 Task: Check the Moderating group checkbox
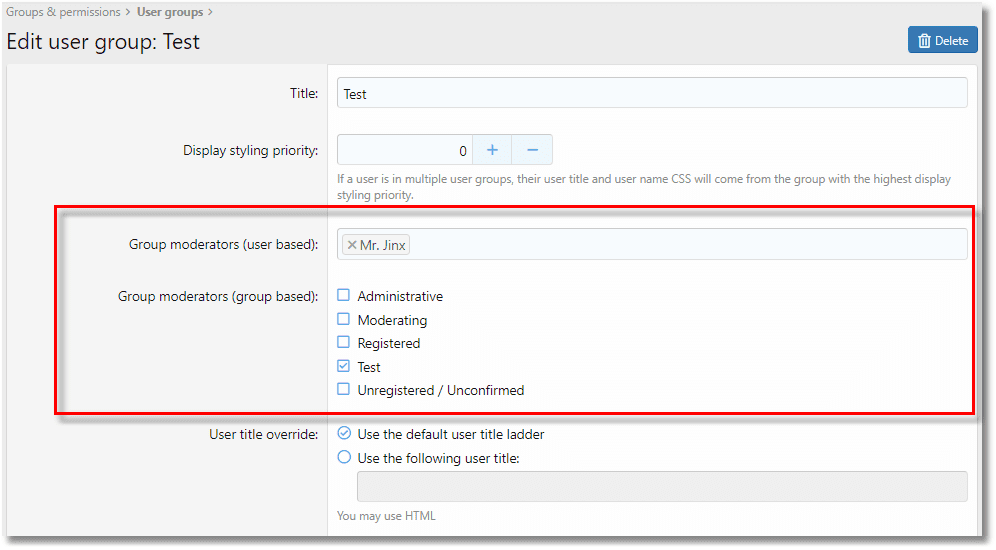click(x=344, y=320)
